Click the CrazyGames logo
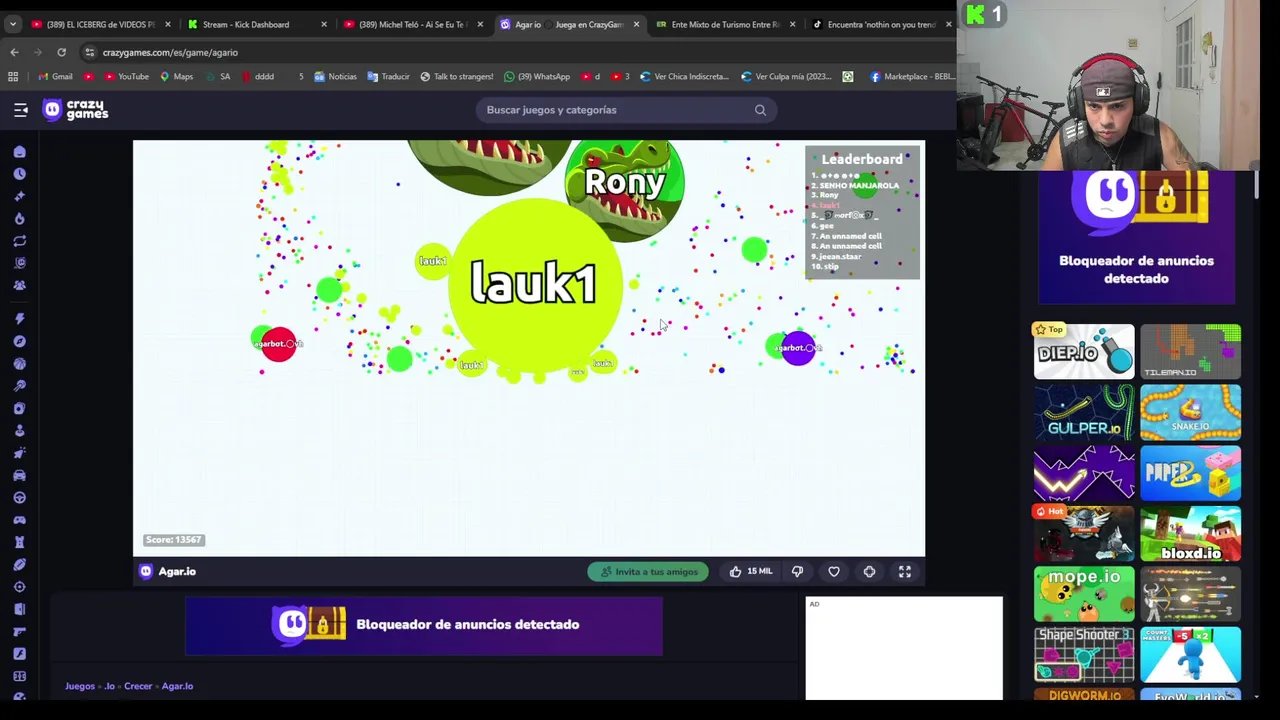This screenshot has width=1280, height=720. (x=76, y=110)
